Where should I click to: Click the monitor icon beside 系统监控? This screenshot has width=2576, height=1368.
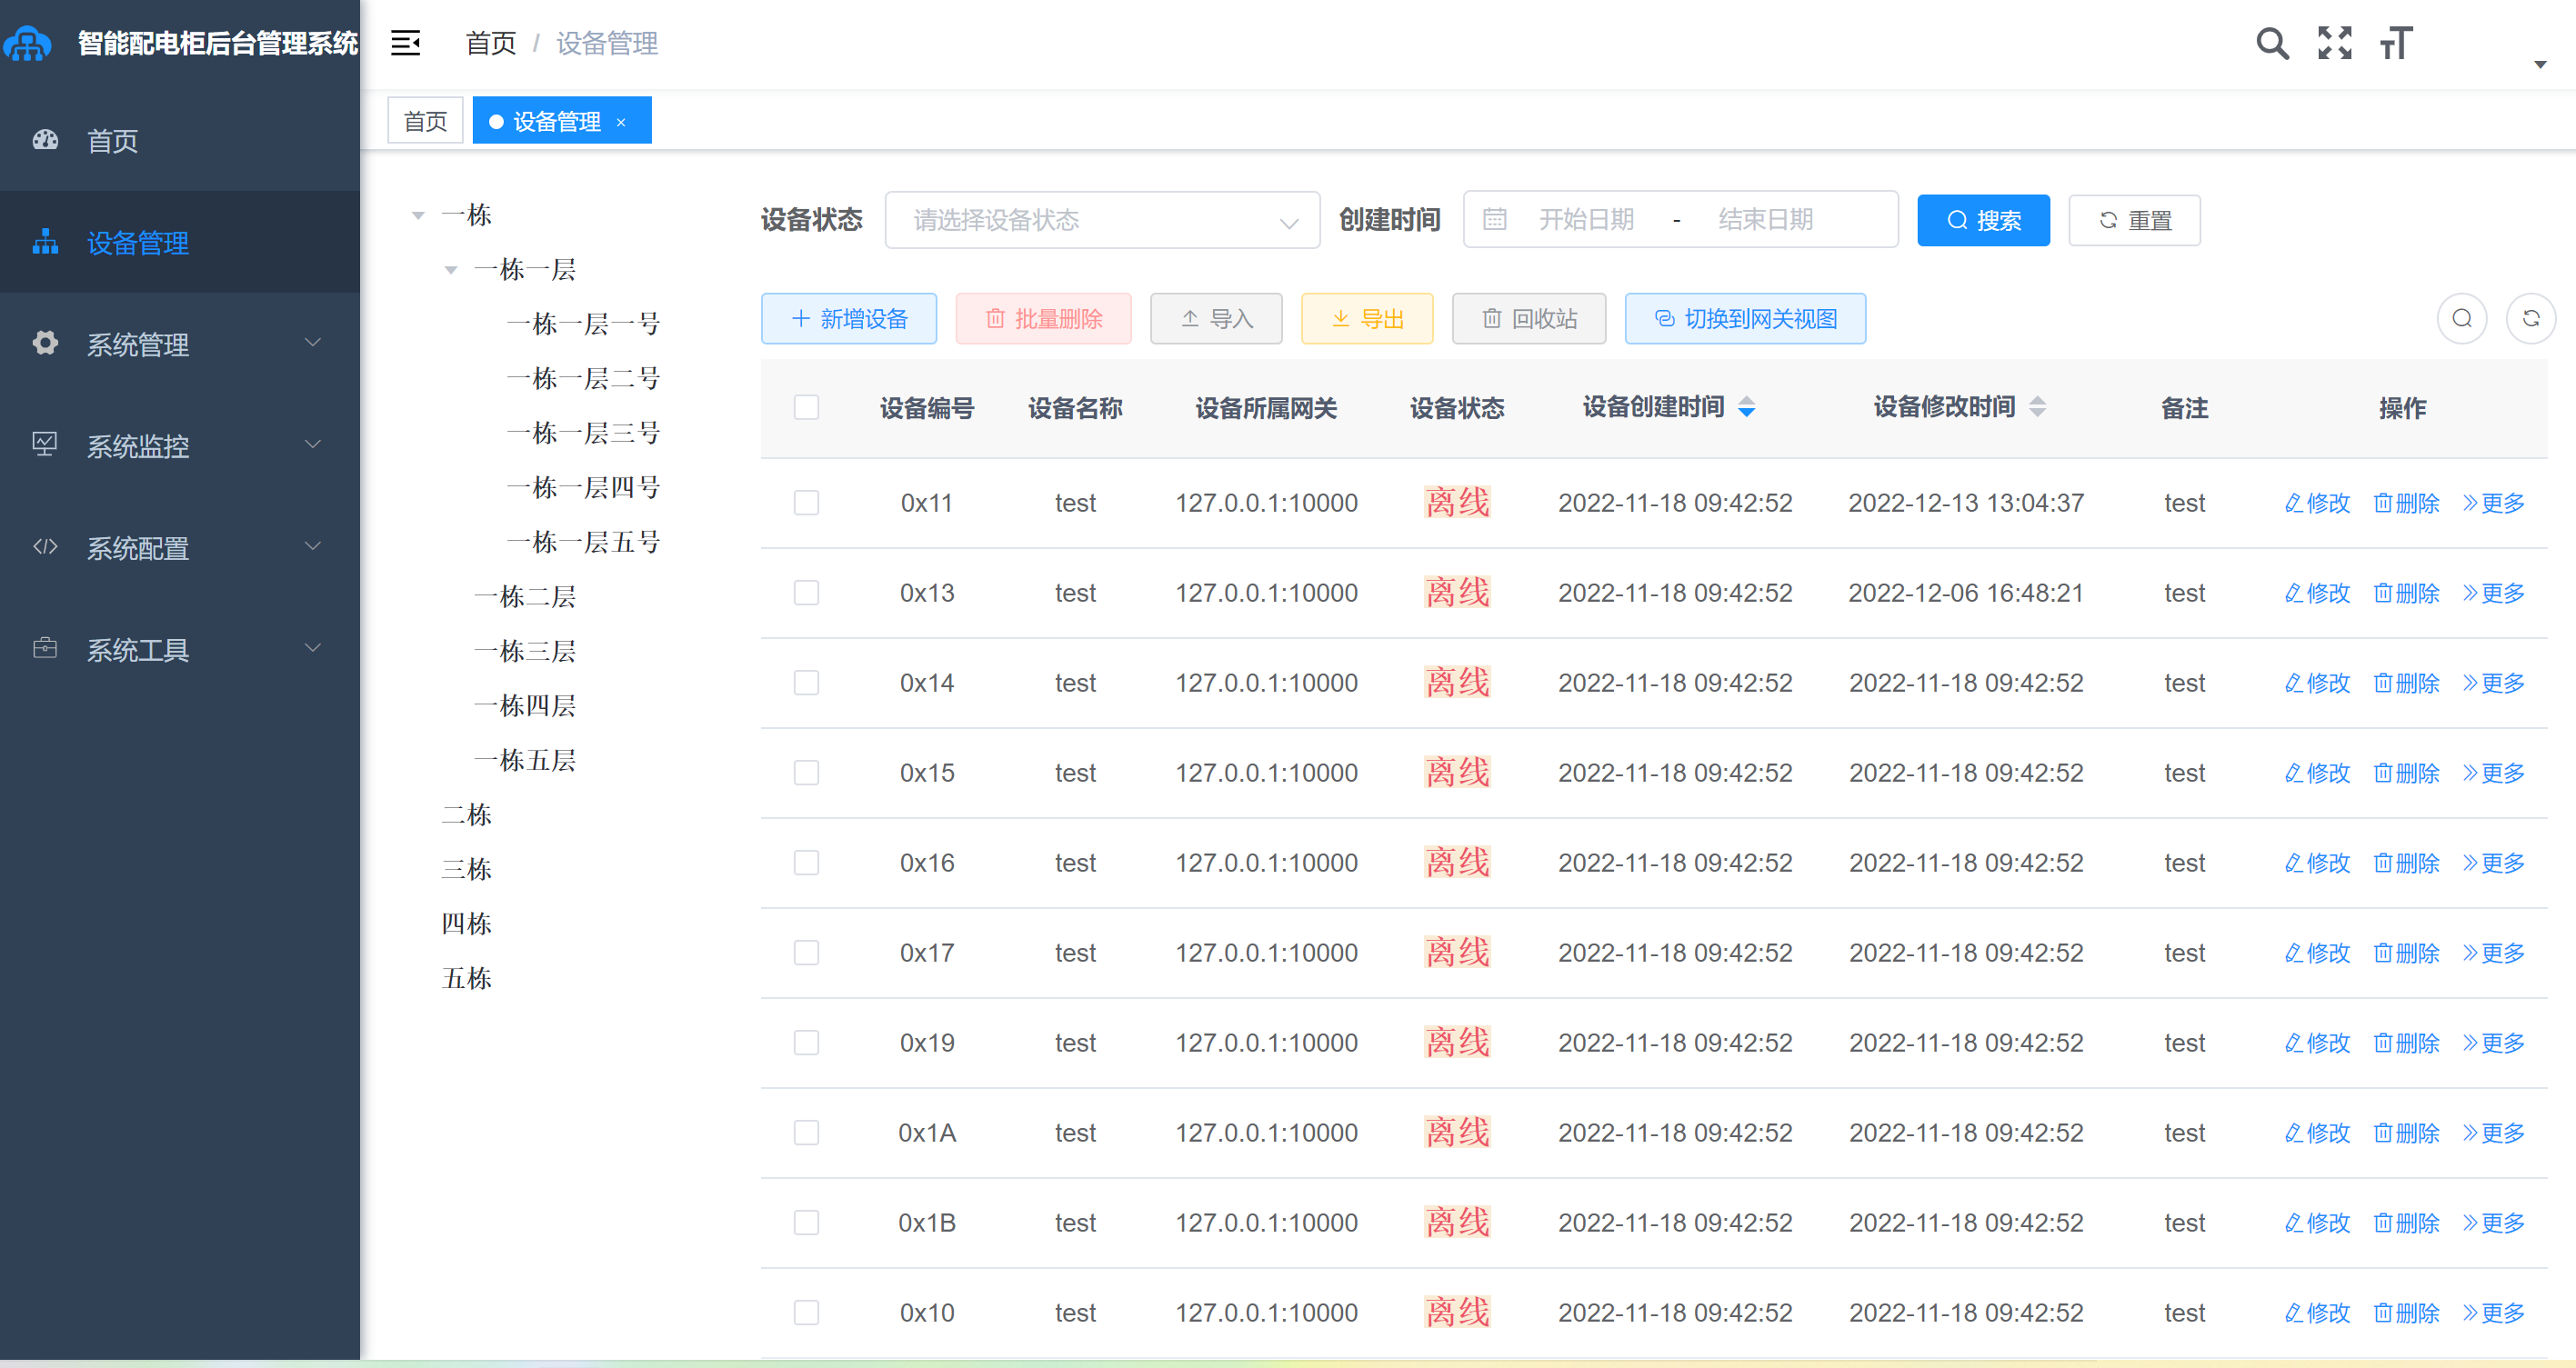[45, 445]
